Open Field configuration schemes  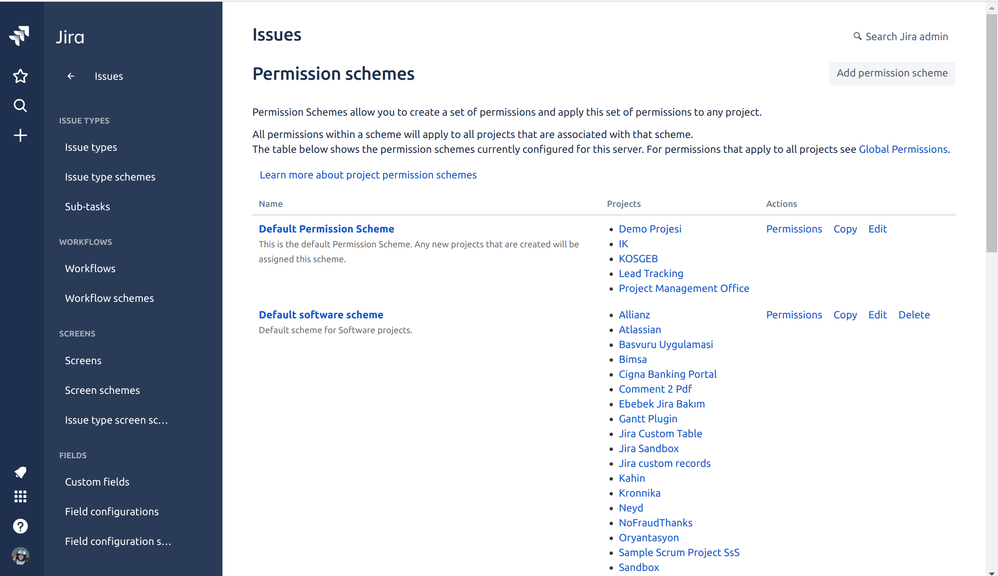coord(118,542)
